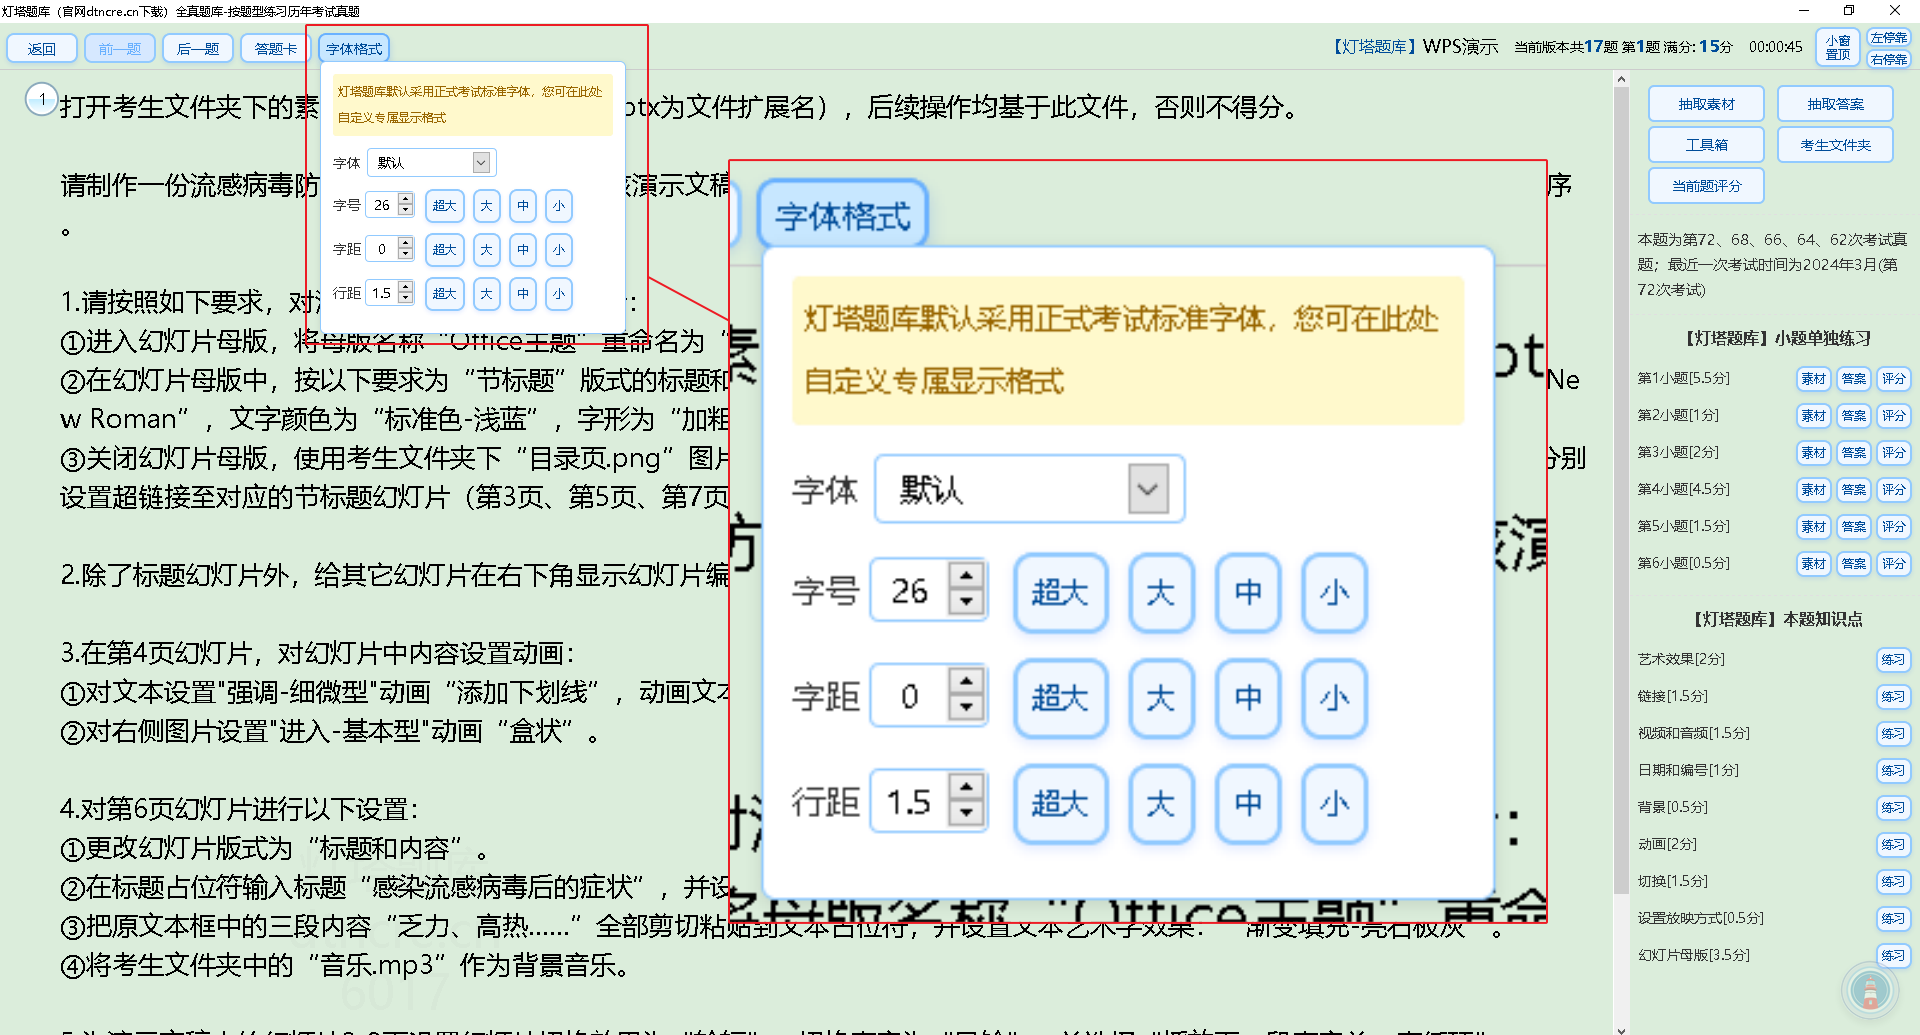Viewport: 1920px width, 1035px height.
Task: Click 素材 for 第5小题
Action: pyautogui.click(x=1813, y=527)
